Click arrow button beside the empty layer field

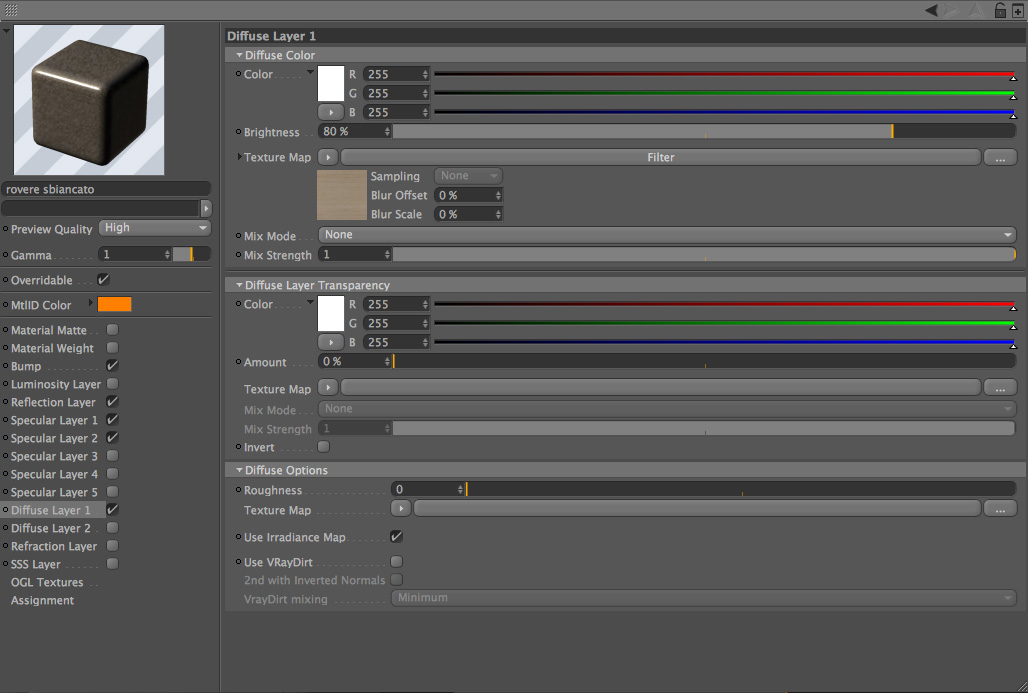tap(206, 208)
